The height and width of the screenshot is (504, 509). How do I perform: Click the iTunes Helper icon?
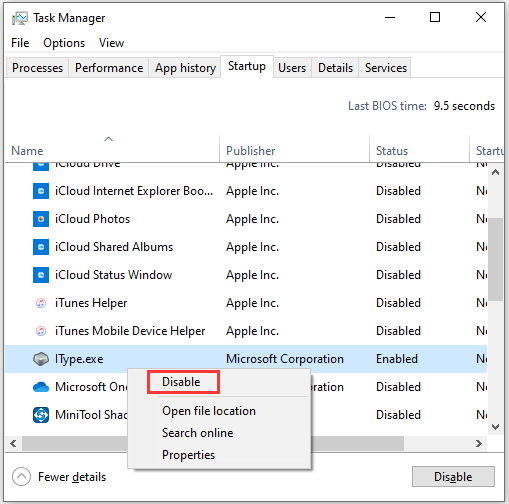pos(41,303)
